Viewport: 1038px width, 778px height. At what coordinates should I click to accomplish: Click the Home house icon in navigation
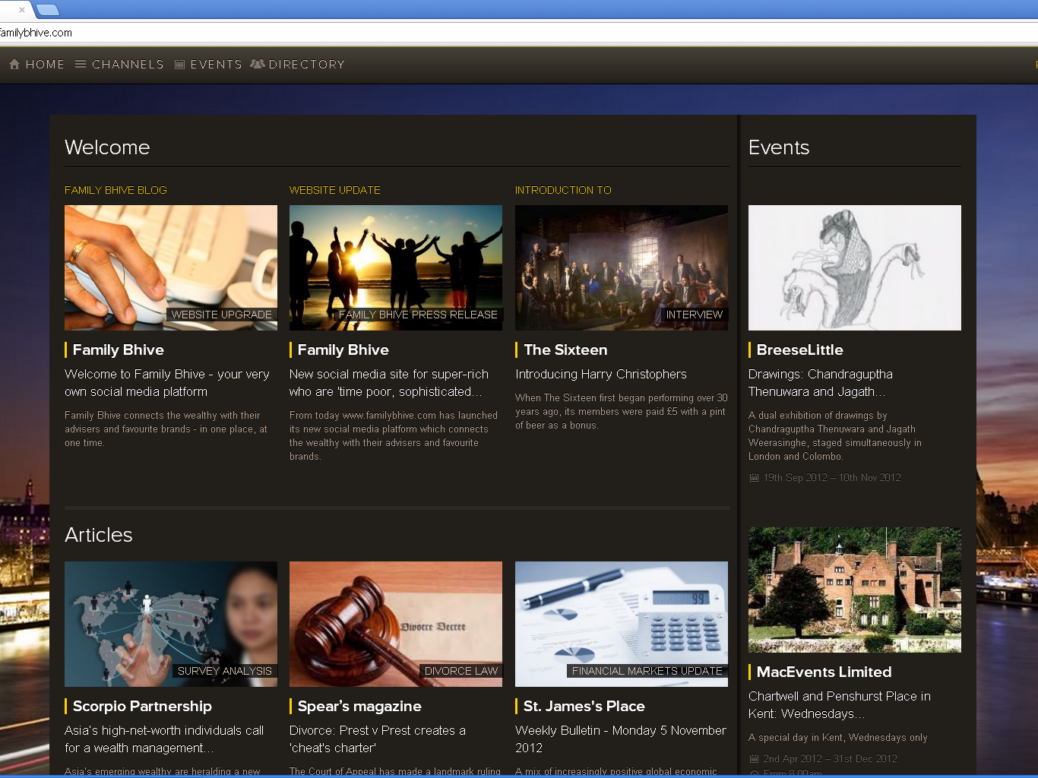pos(14,64)
